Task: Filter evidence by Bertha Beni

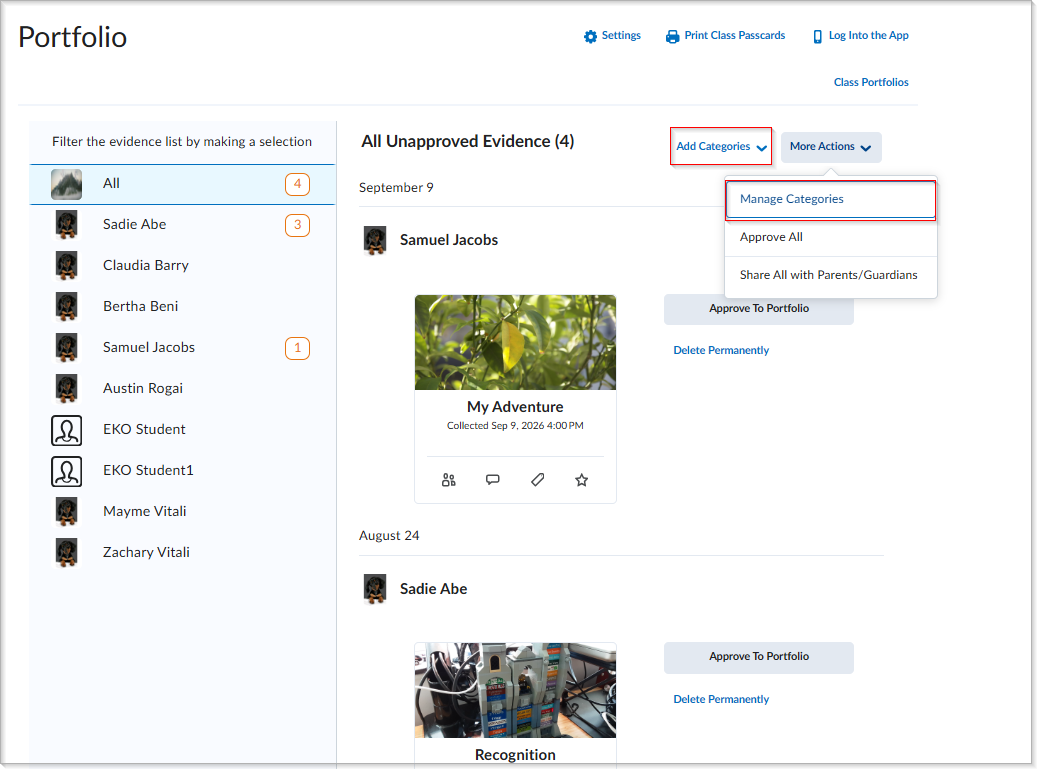Action: (183, 307)
